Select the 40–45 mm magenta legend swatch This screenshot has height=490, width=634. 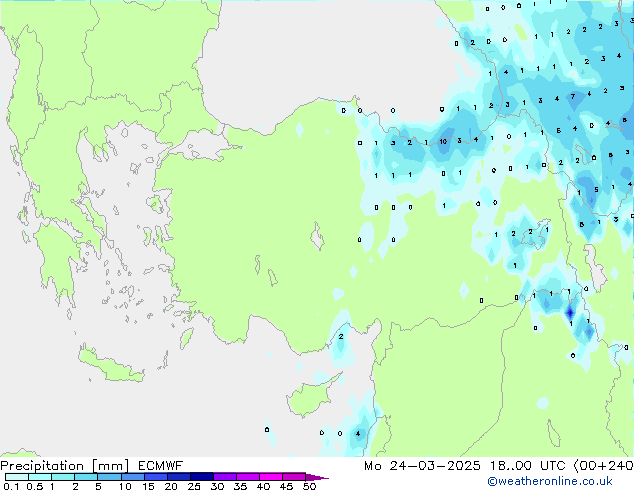coord(271,477)
